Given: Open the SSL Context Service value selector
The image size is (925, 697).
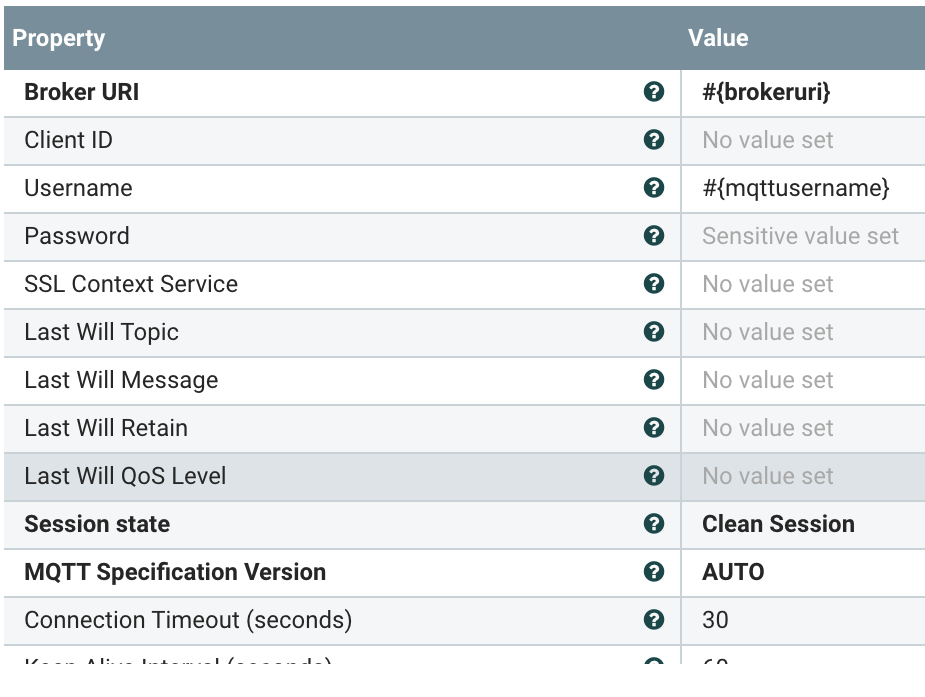Looking at the screenshot, I should (767, 284).
